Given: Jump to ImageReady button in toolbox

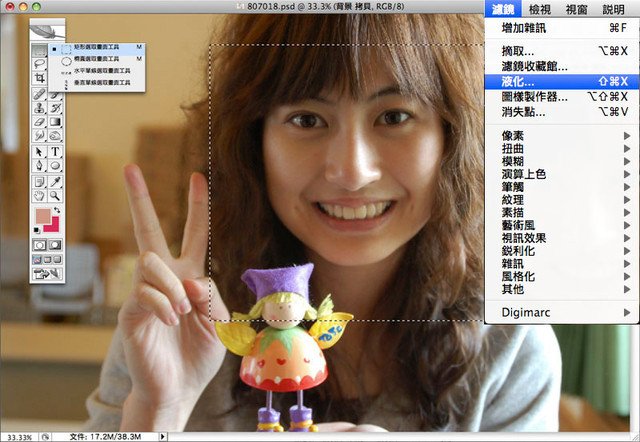Looking at the screenshot, I should [47, 274].
